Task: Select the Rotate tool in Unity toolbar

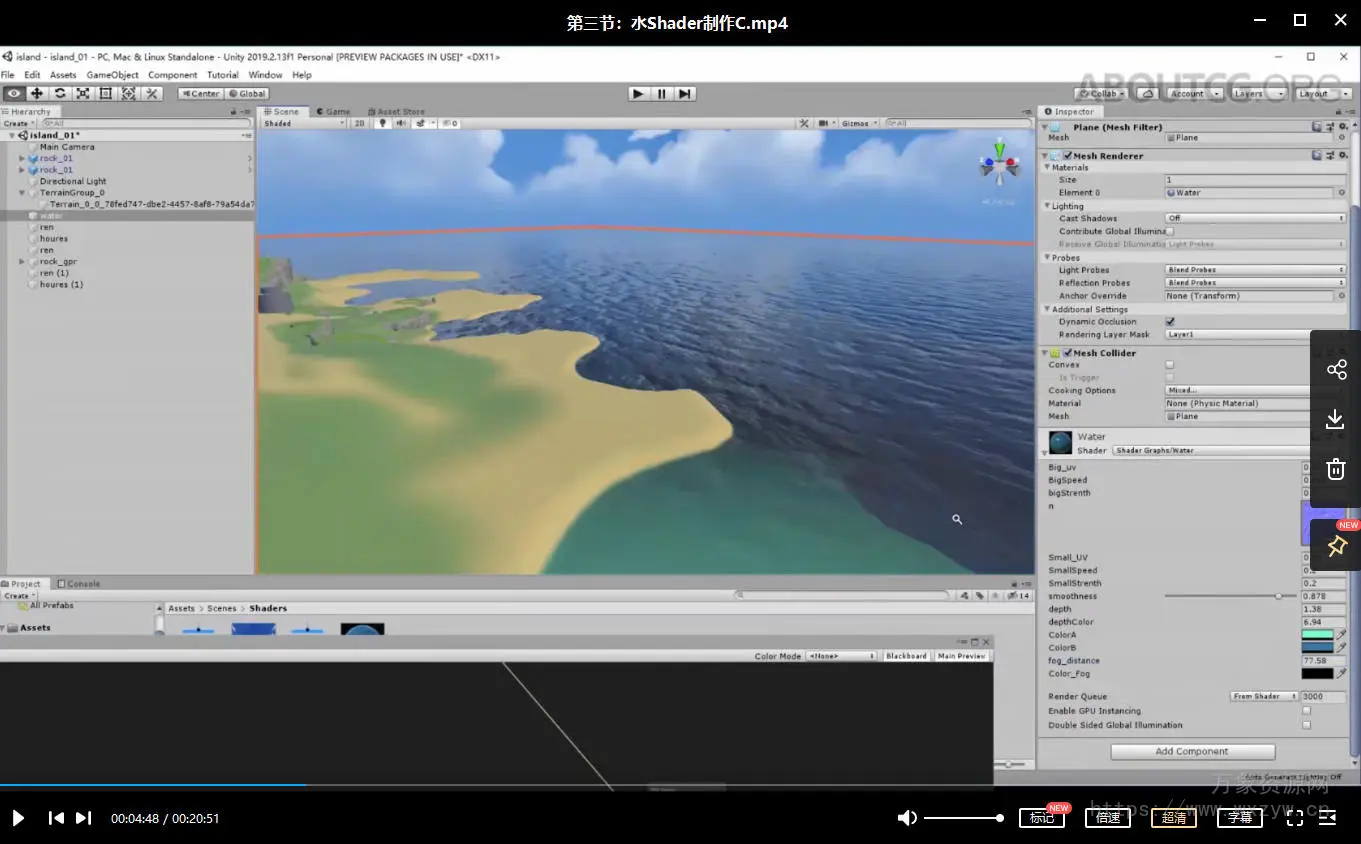Action: point(60,93)
